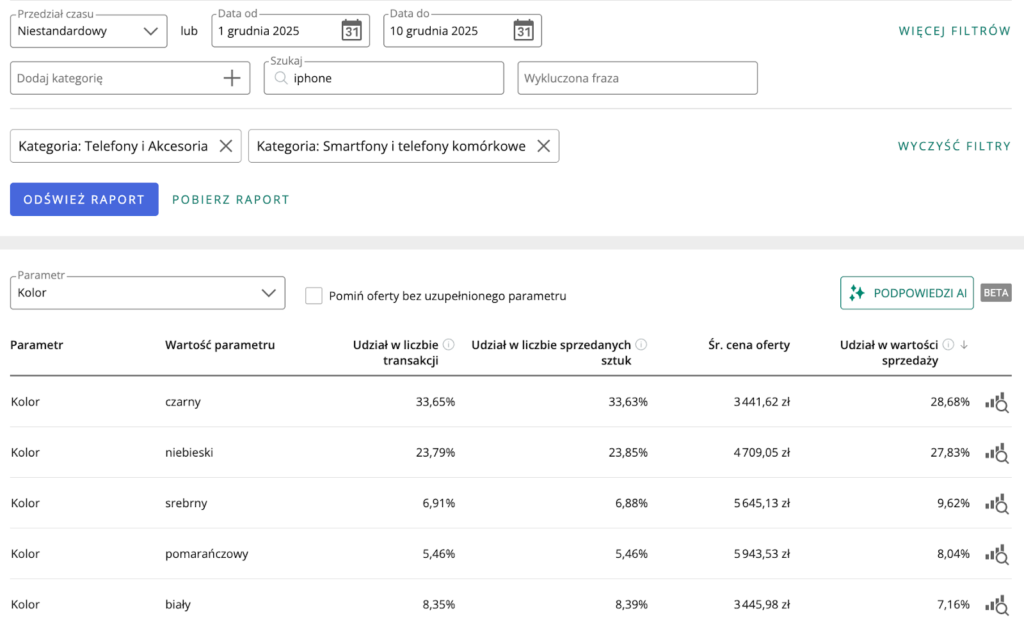Expand the 'Przedział czasu' dropdown
Image resolution: width=1024 pixels, height=627 pixels.
click(x=88, y=31)
